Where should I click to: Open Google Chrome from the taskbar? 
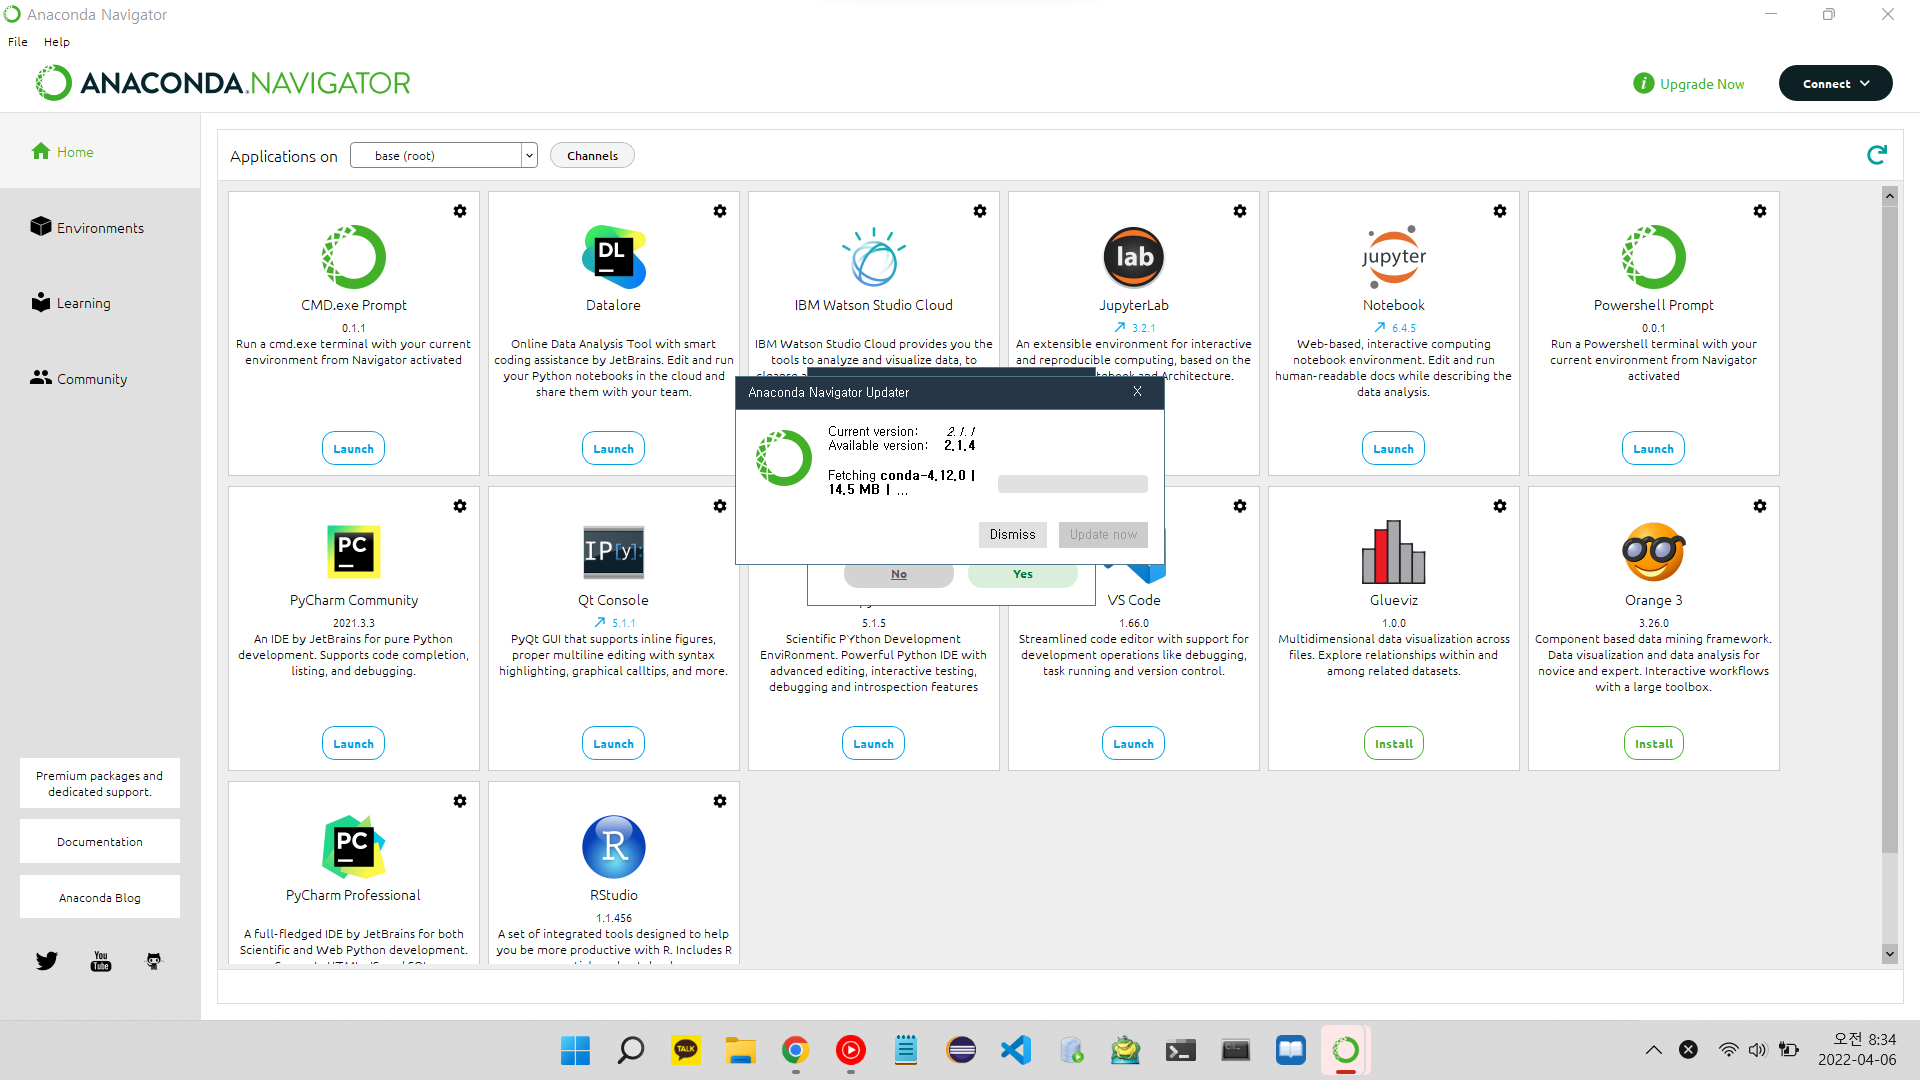point(795,1050)
